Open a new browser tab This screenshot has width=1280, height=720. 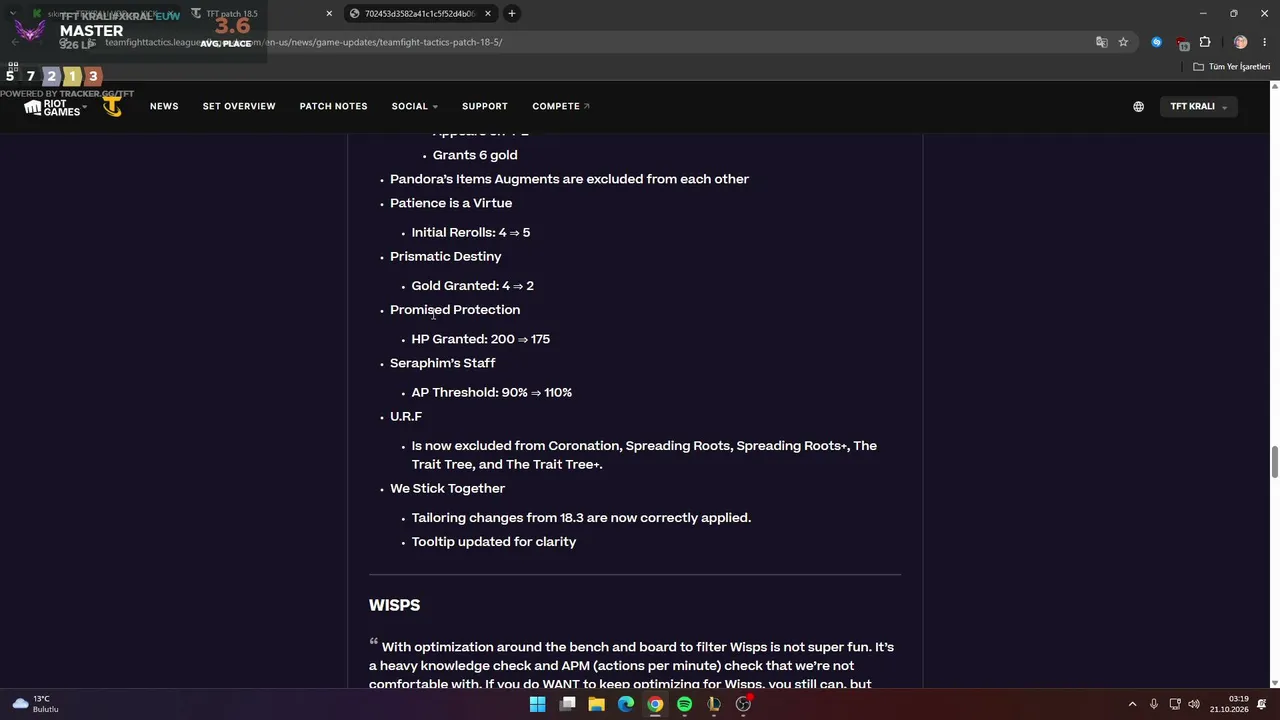click(511, 13)
